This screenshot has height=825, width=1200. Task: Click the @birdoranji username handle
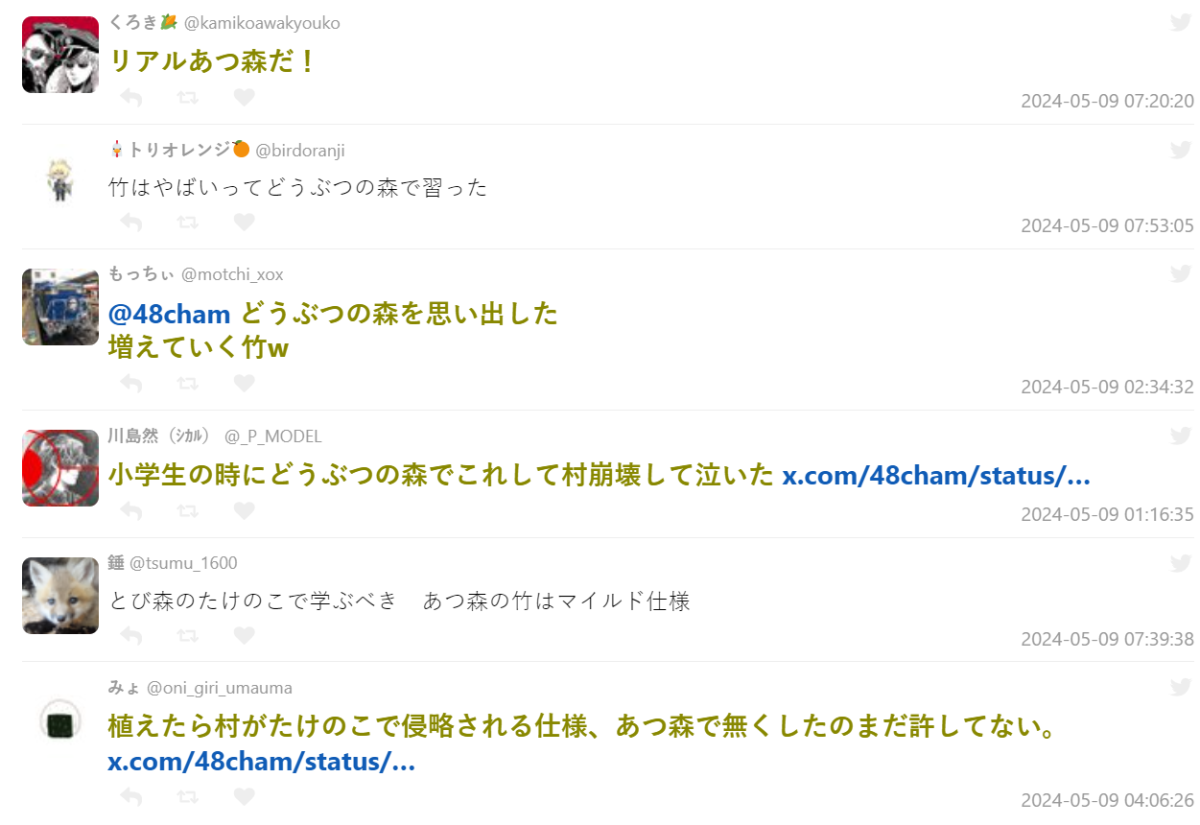click(300, 150)
